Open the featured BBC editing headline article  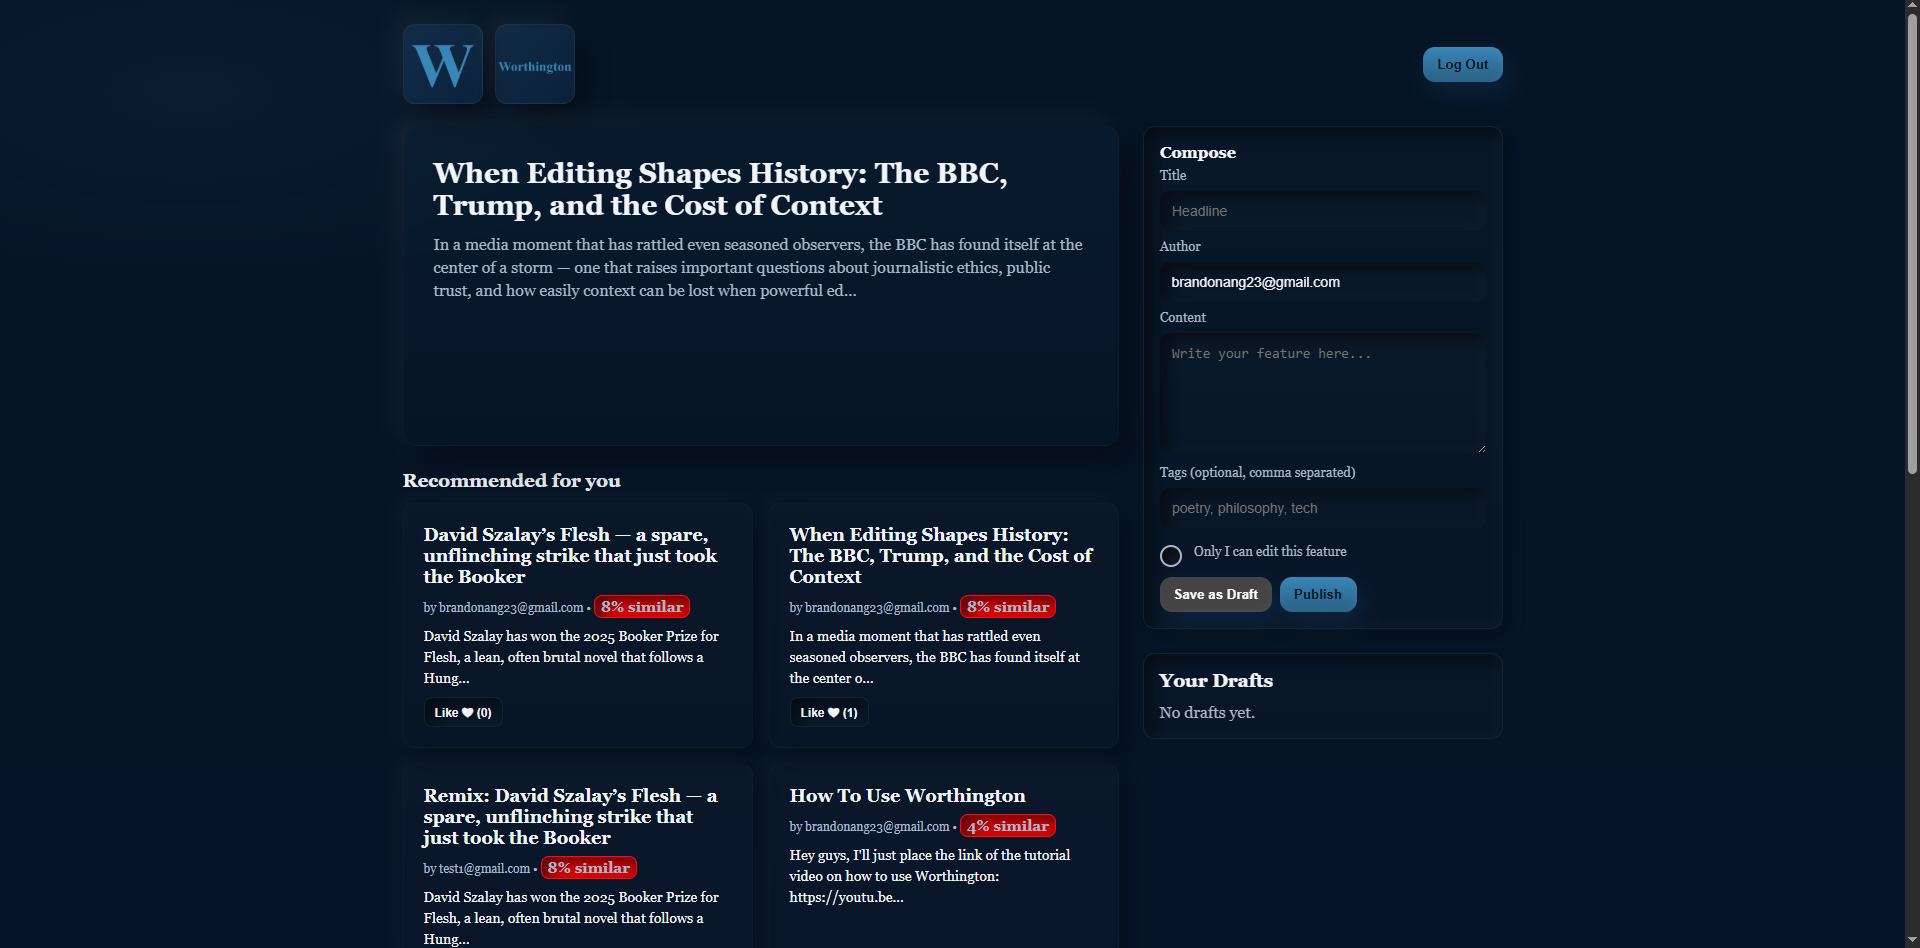tap(719, 188)
